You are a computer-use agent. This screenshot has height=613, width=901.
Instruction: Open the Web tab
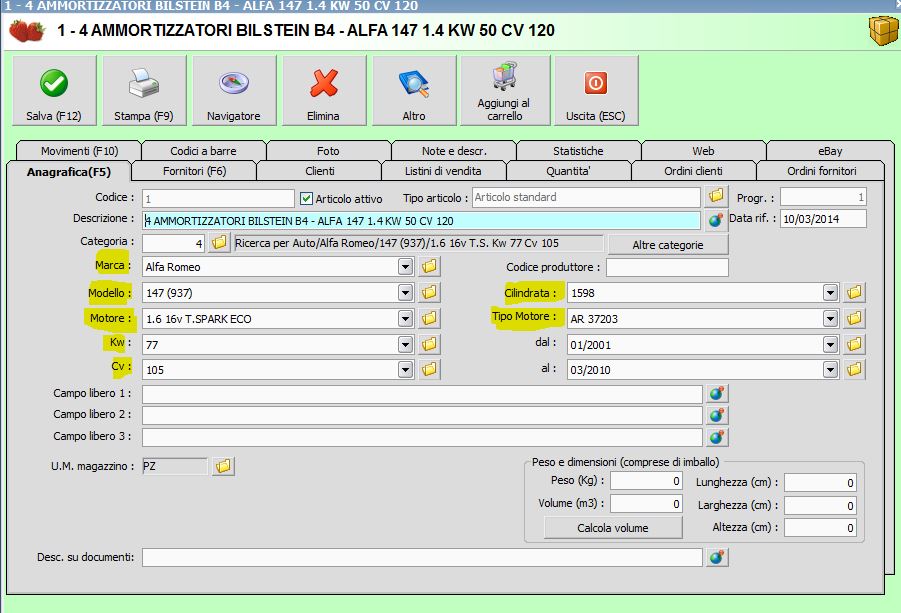coord(703,151)
